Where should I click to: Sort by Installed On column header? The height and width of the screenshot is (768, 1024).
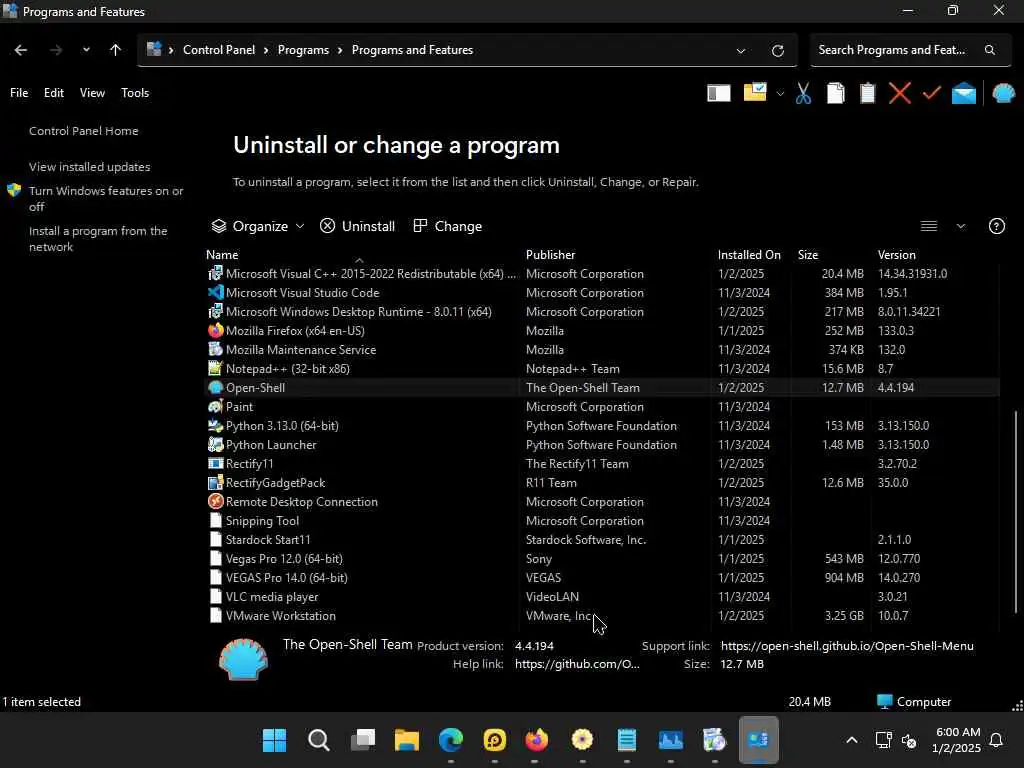coord(749,255)
